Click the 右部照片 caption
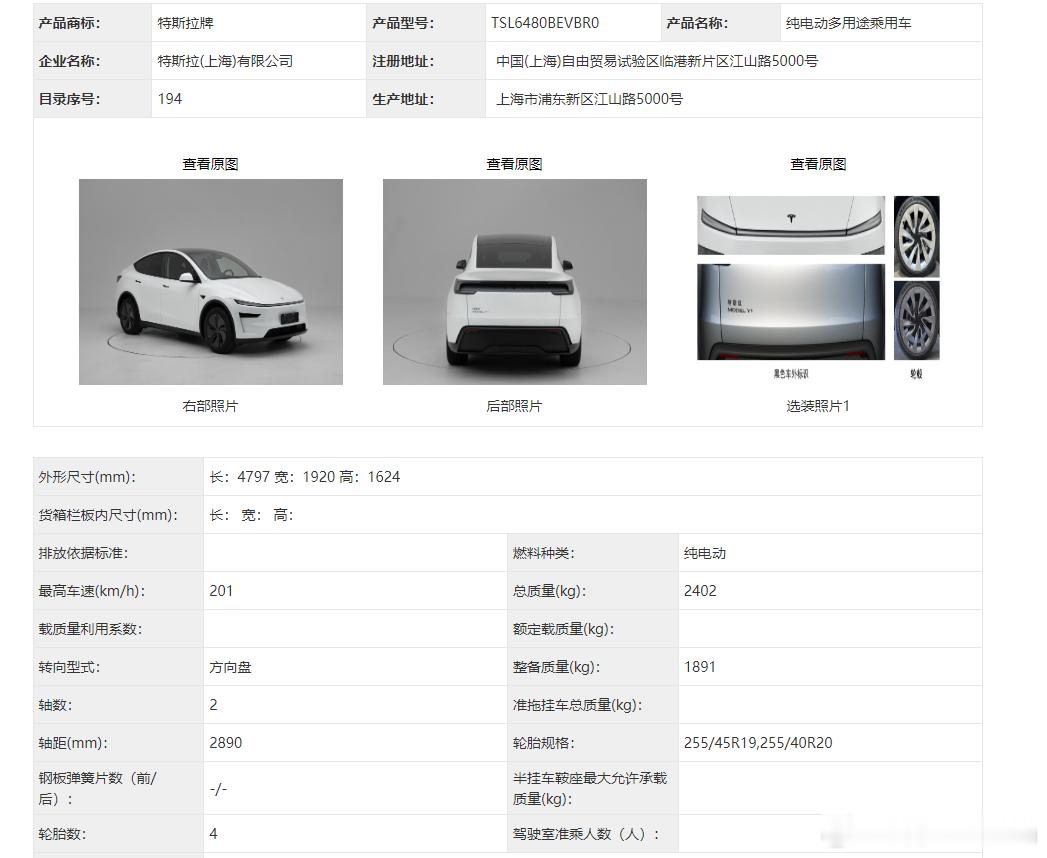This screenshot has height=858, width=1047. coord(210,406)
